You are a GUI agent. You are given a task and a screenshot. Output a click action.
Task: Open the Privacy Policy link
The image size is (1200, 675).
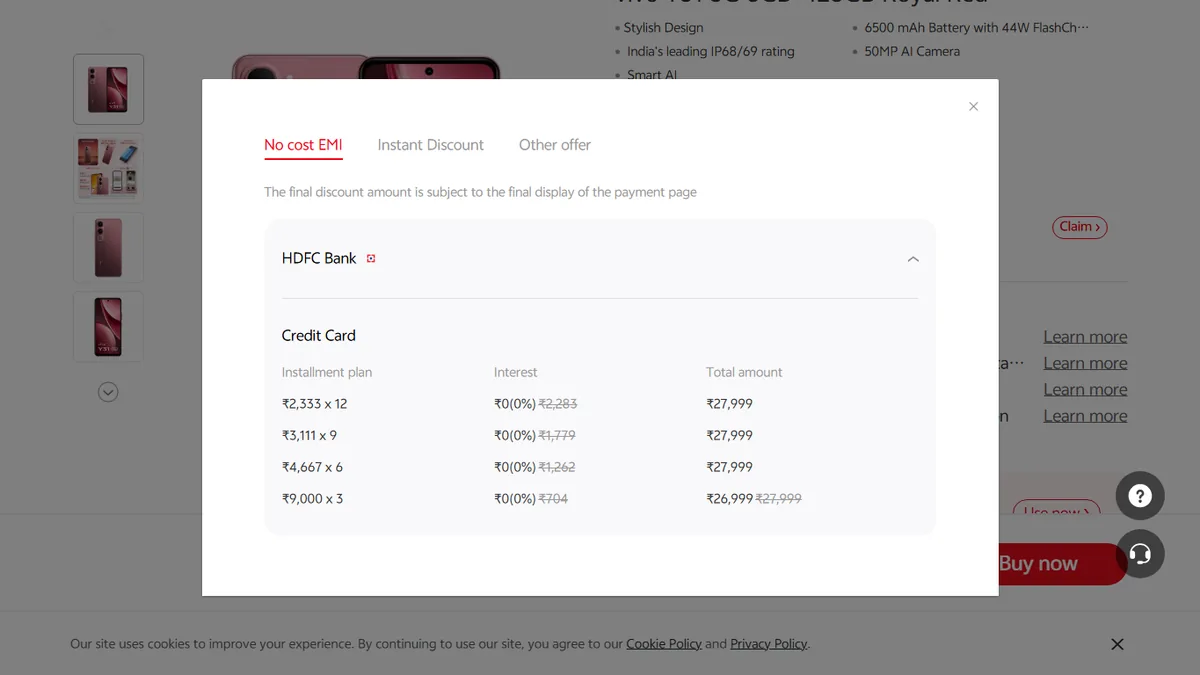[x=768, y=644]
